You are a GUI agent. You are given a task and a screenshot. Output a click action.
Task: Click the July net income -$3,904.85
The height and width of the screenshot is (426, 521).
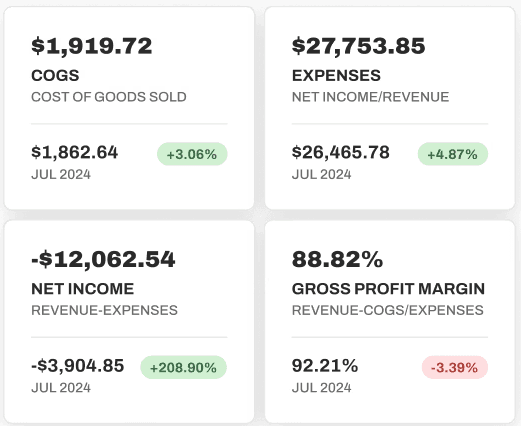(x=78, y=366)
